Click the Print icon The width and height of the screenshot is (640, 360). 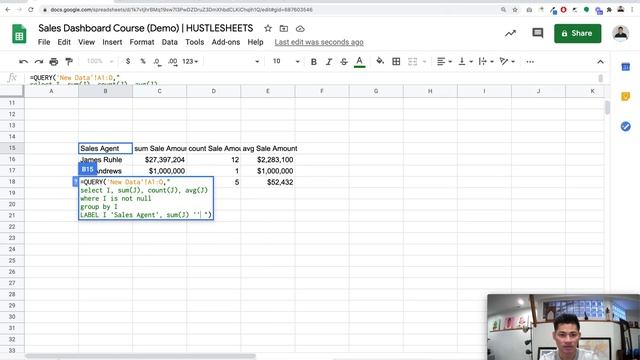click(x=54, y=62)
